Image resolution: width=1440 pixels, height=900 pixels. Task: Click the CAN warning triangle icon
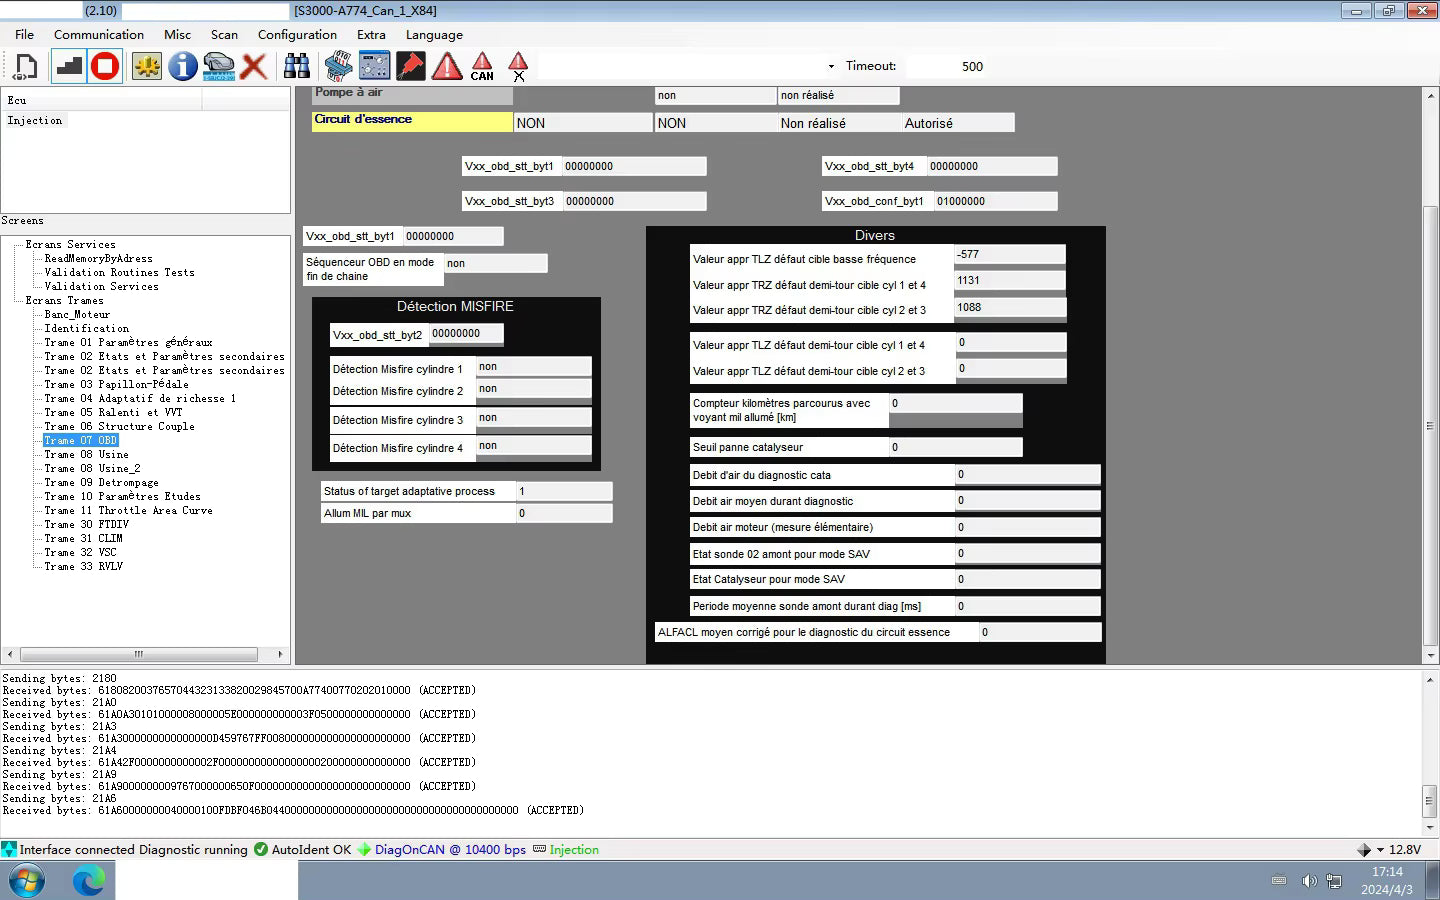pos(482,67)
